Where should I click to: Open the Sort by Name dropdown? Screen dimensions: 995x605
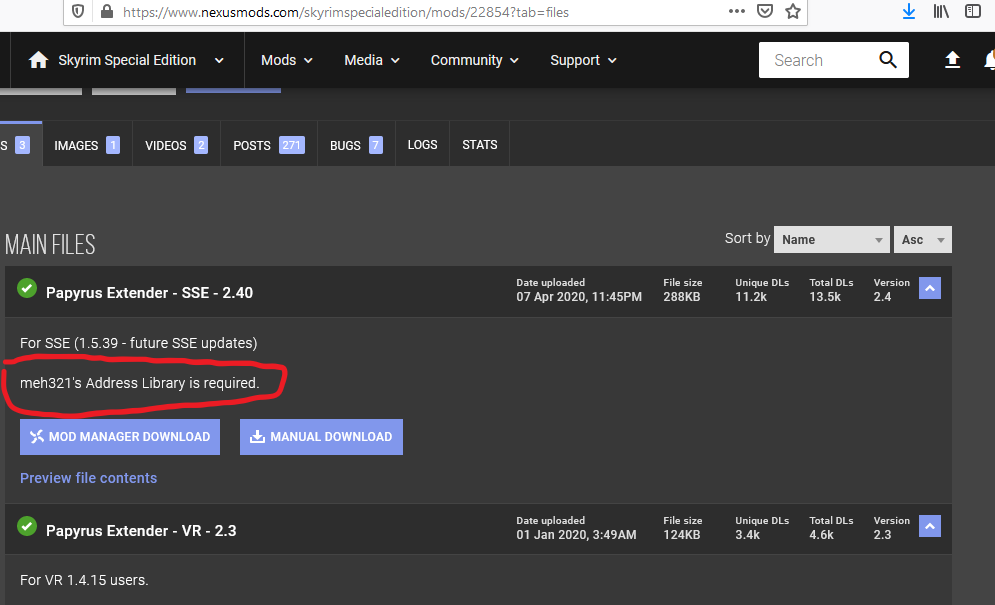coord(831,239)
